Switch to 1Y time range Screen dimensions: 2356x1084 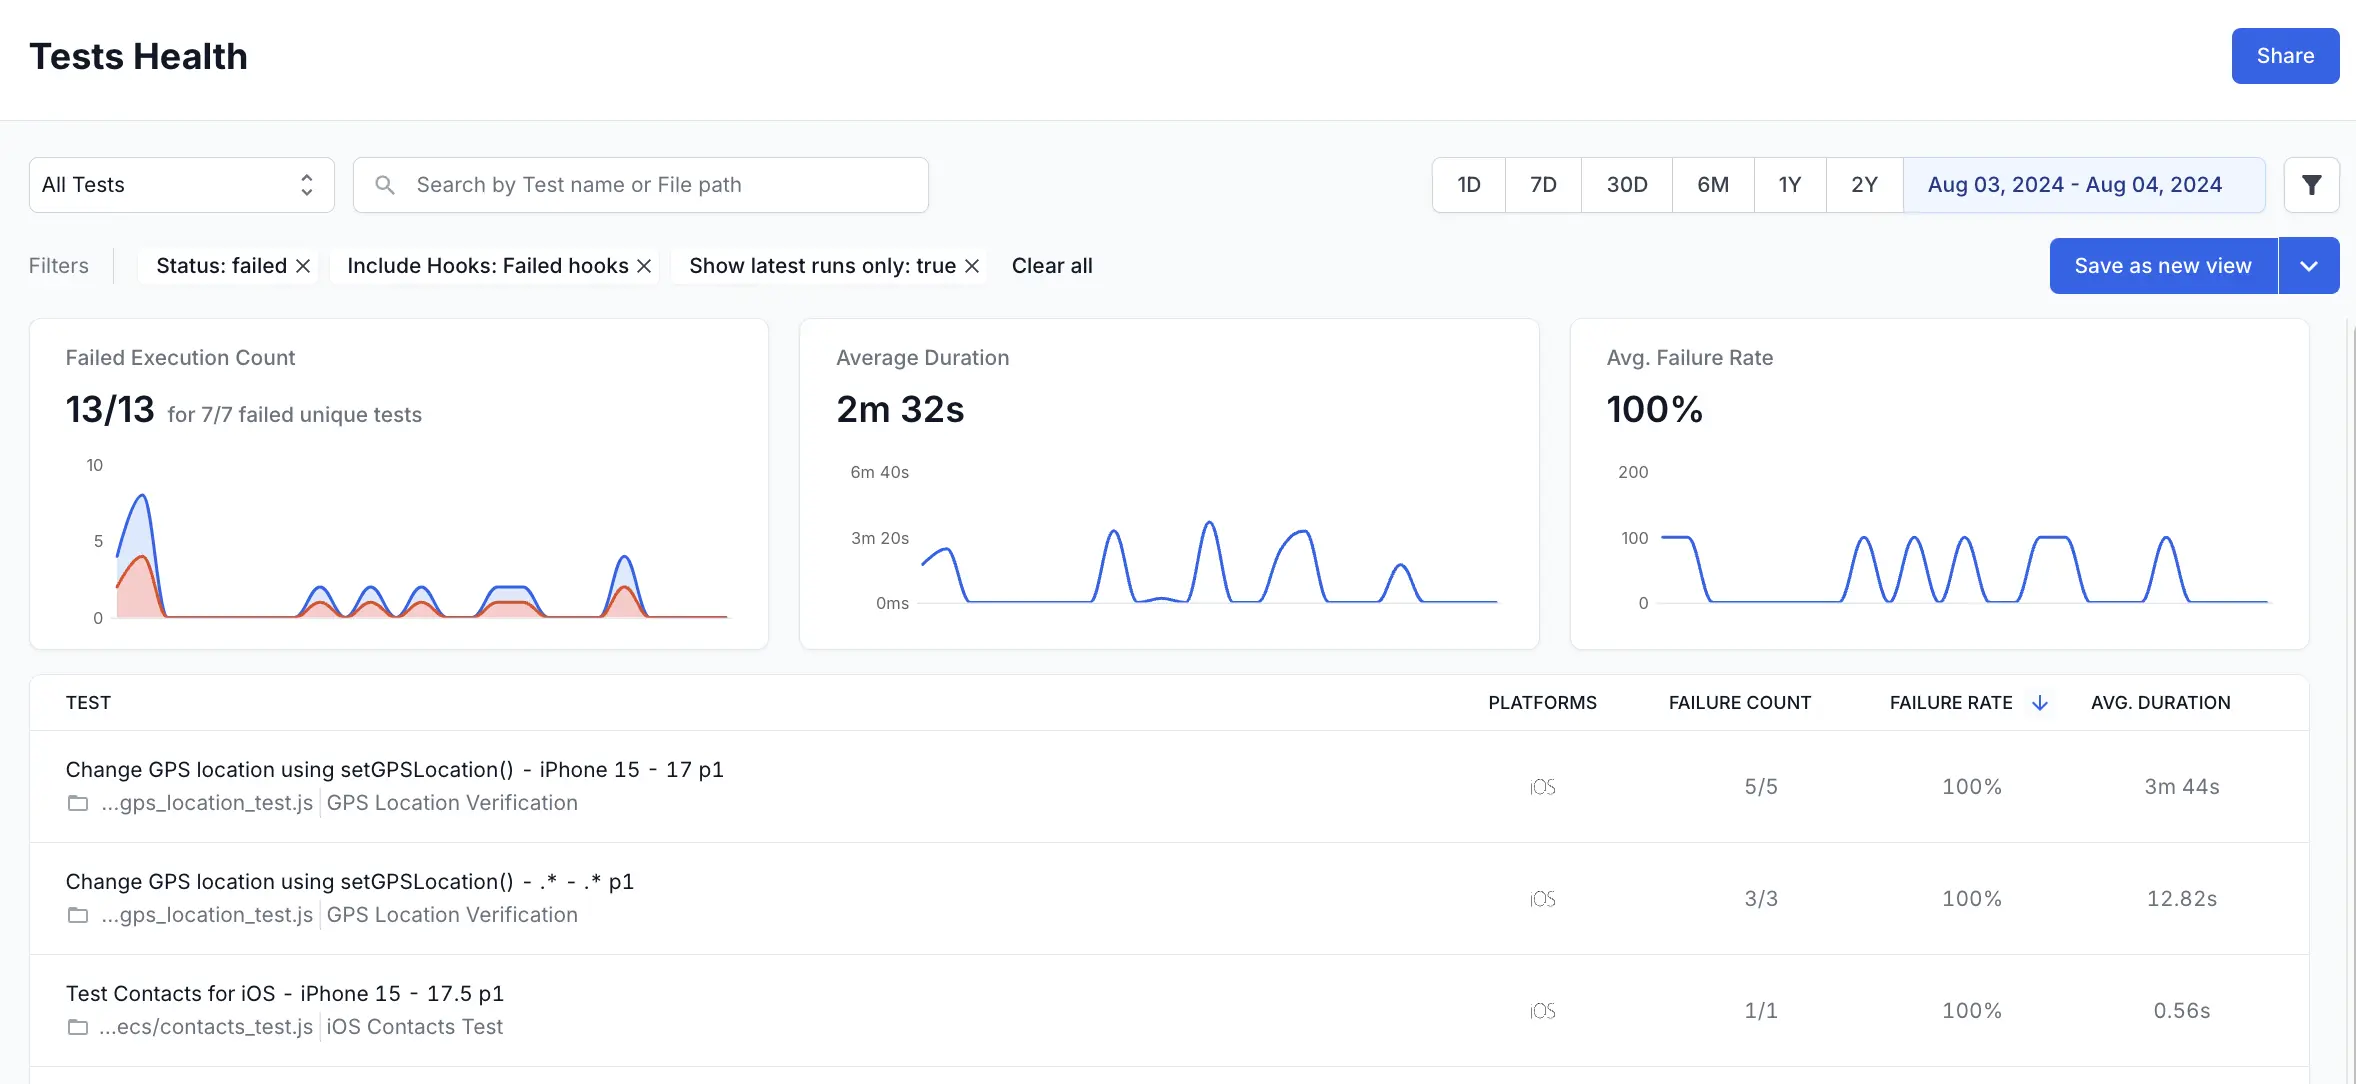pyautogui.click(x=1789, y=185)
